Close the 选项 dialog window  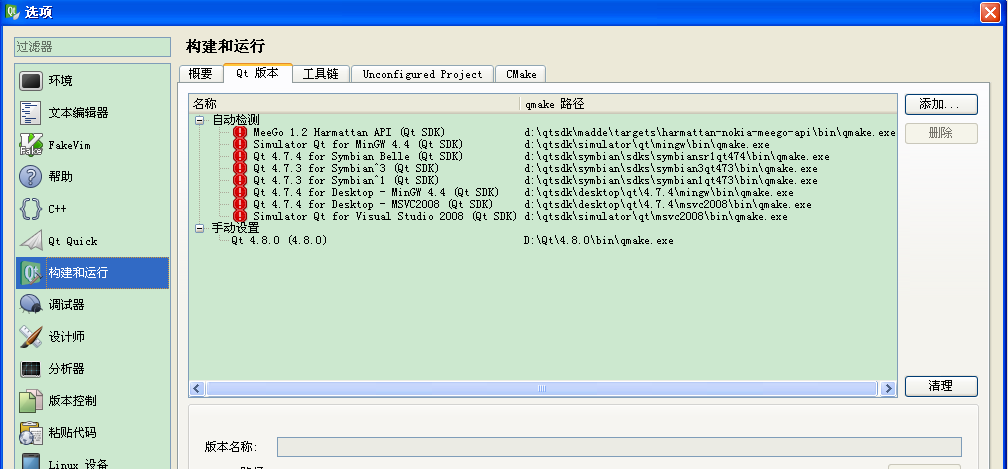(x=990, y=12)
